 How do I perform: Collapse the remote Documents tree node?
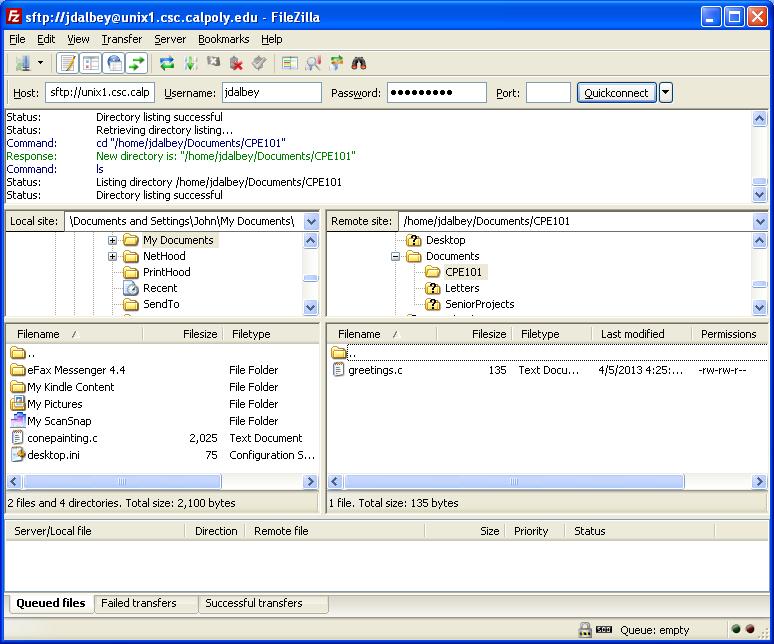pos(395,256)
